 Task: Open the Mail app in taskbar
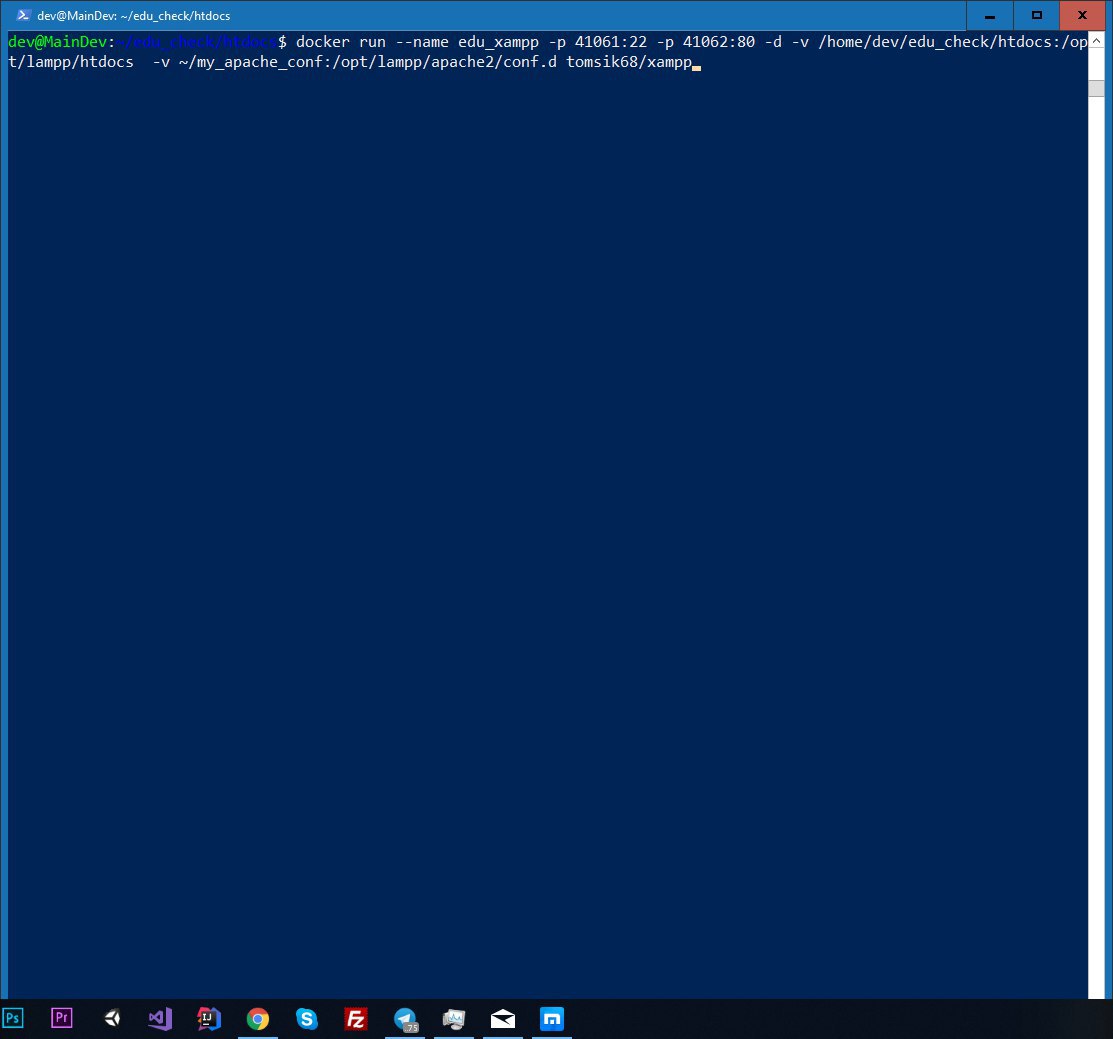click(x=503, y=1019)
